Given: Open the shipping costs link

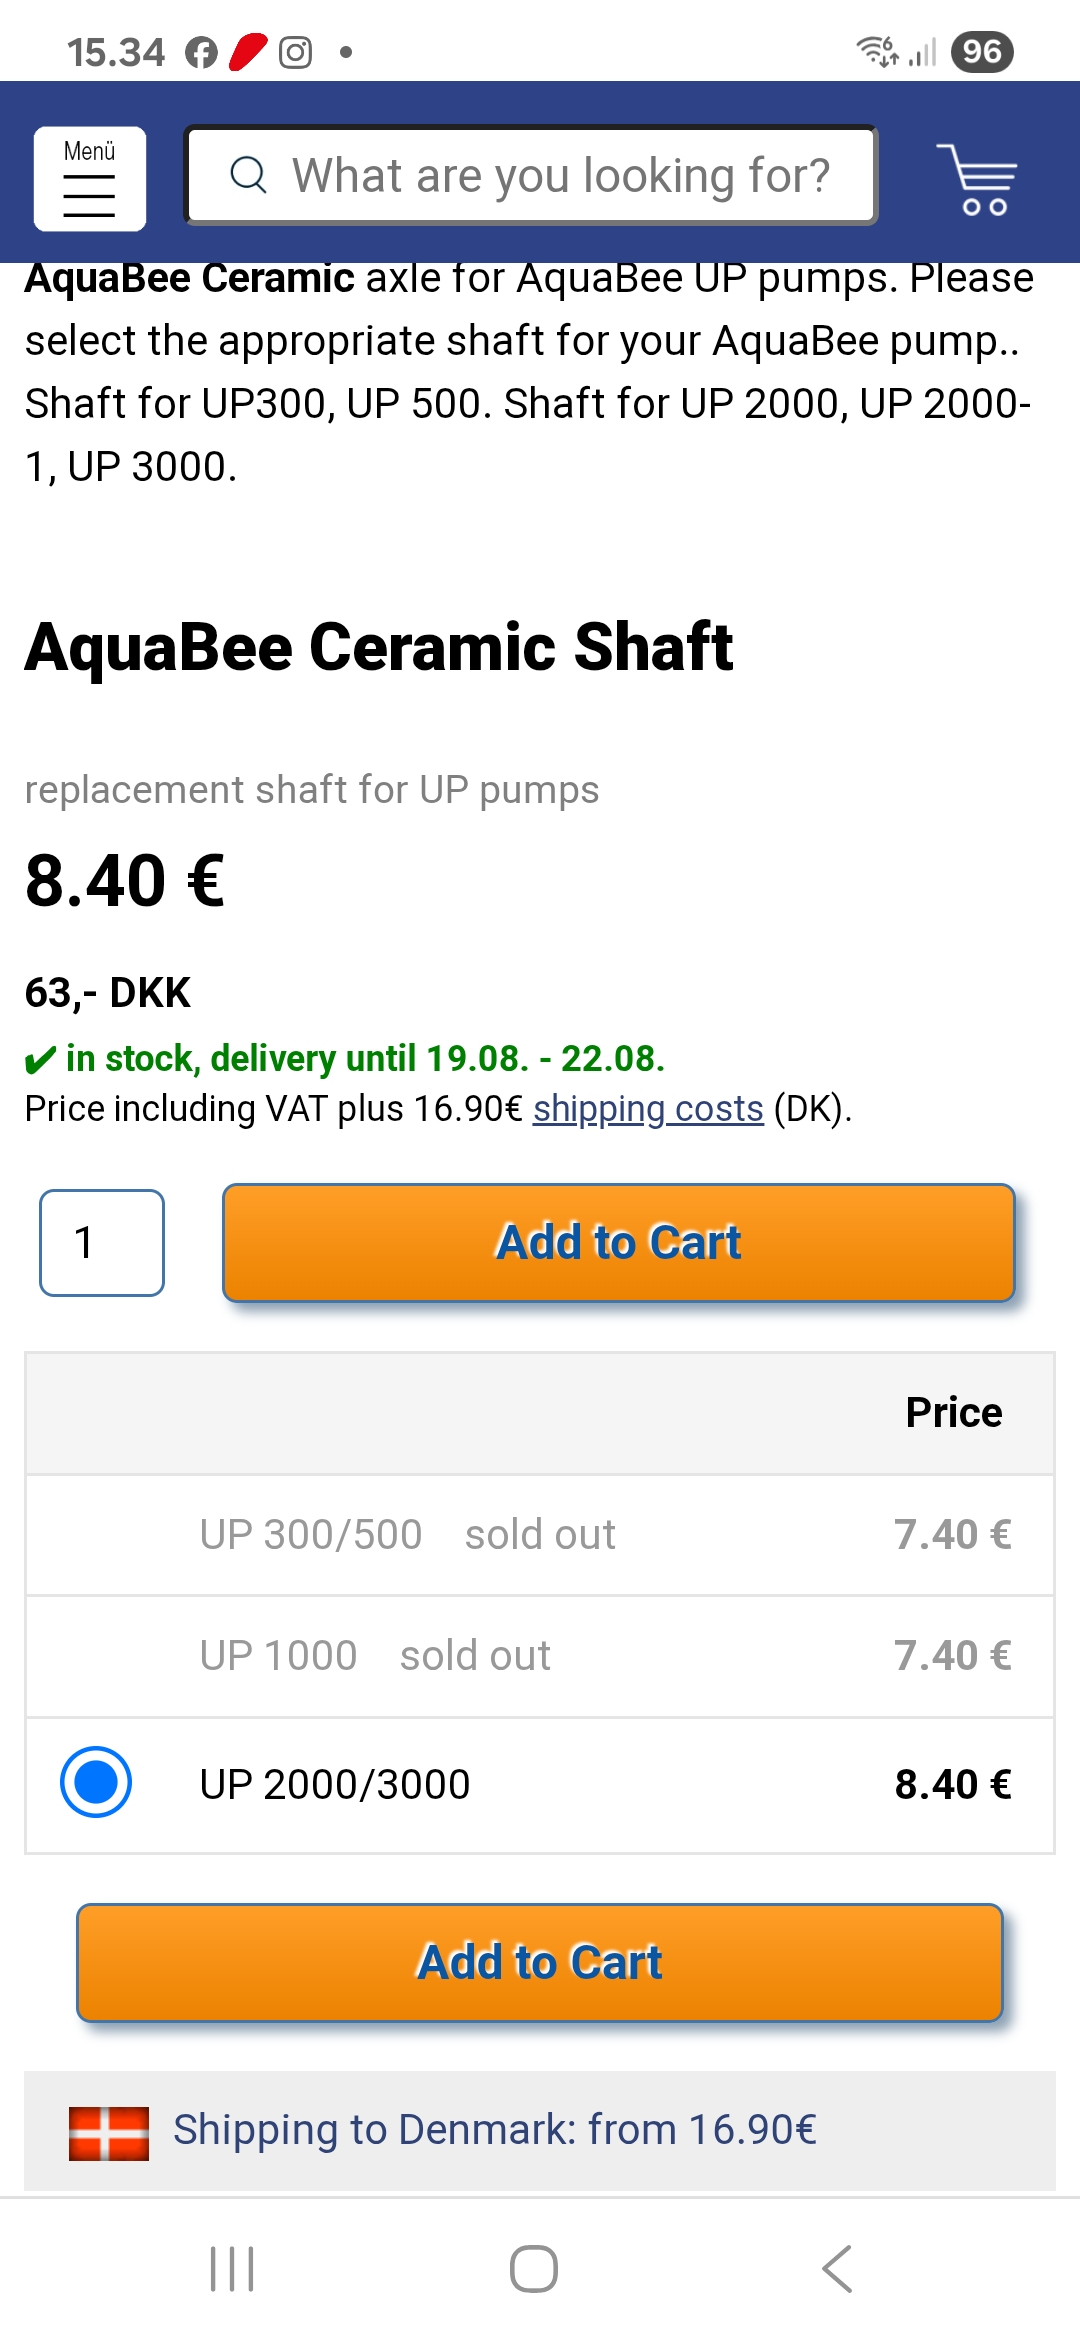Looking at the screenshot, I should click(x=648, y=1109).
